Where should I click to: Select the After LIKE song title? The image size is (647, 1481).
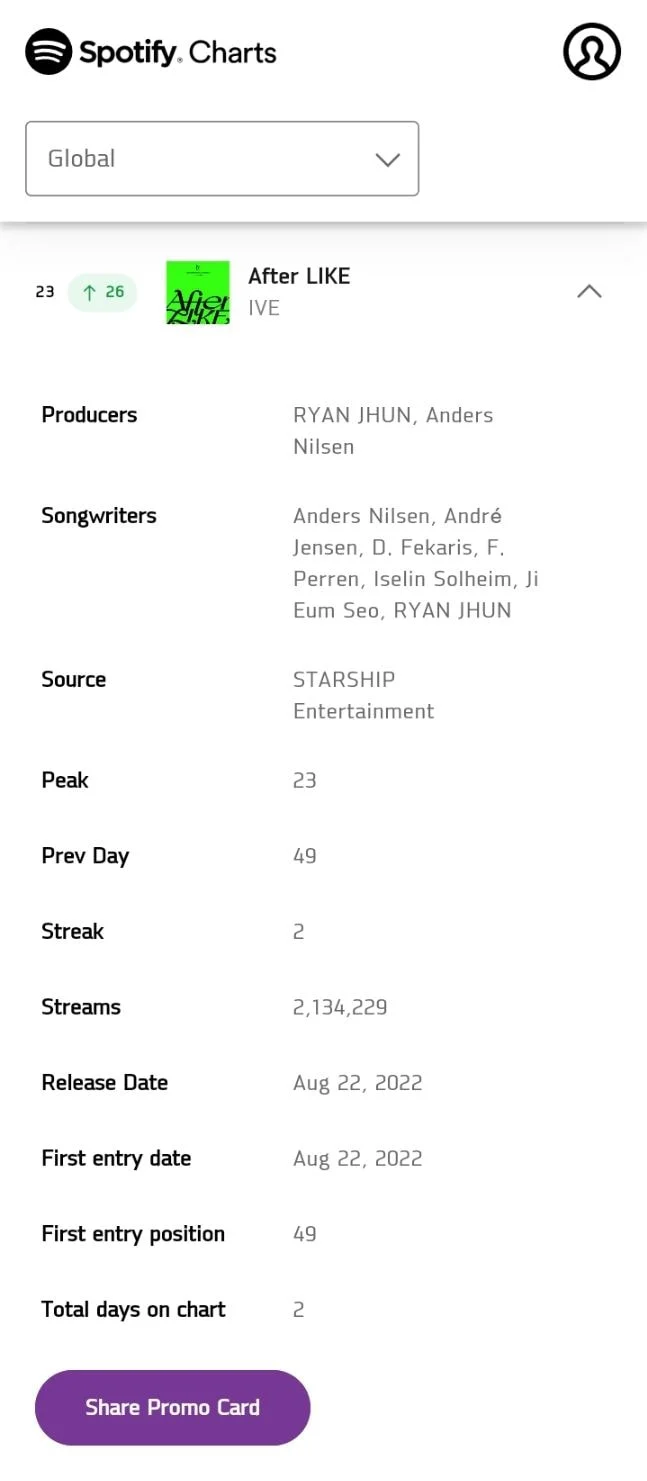(299, 276)
